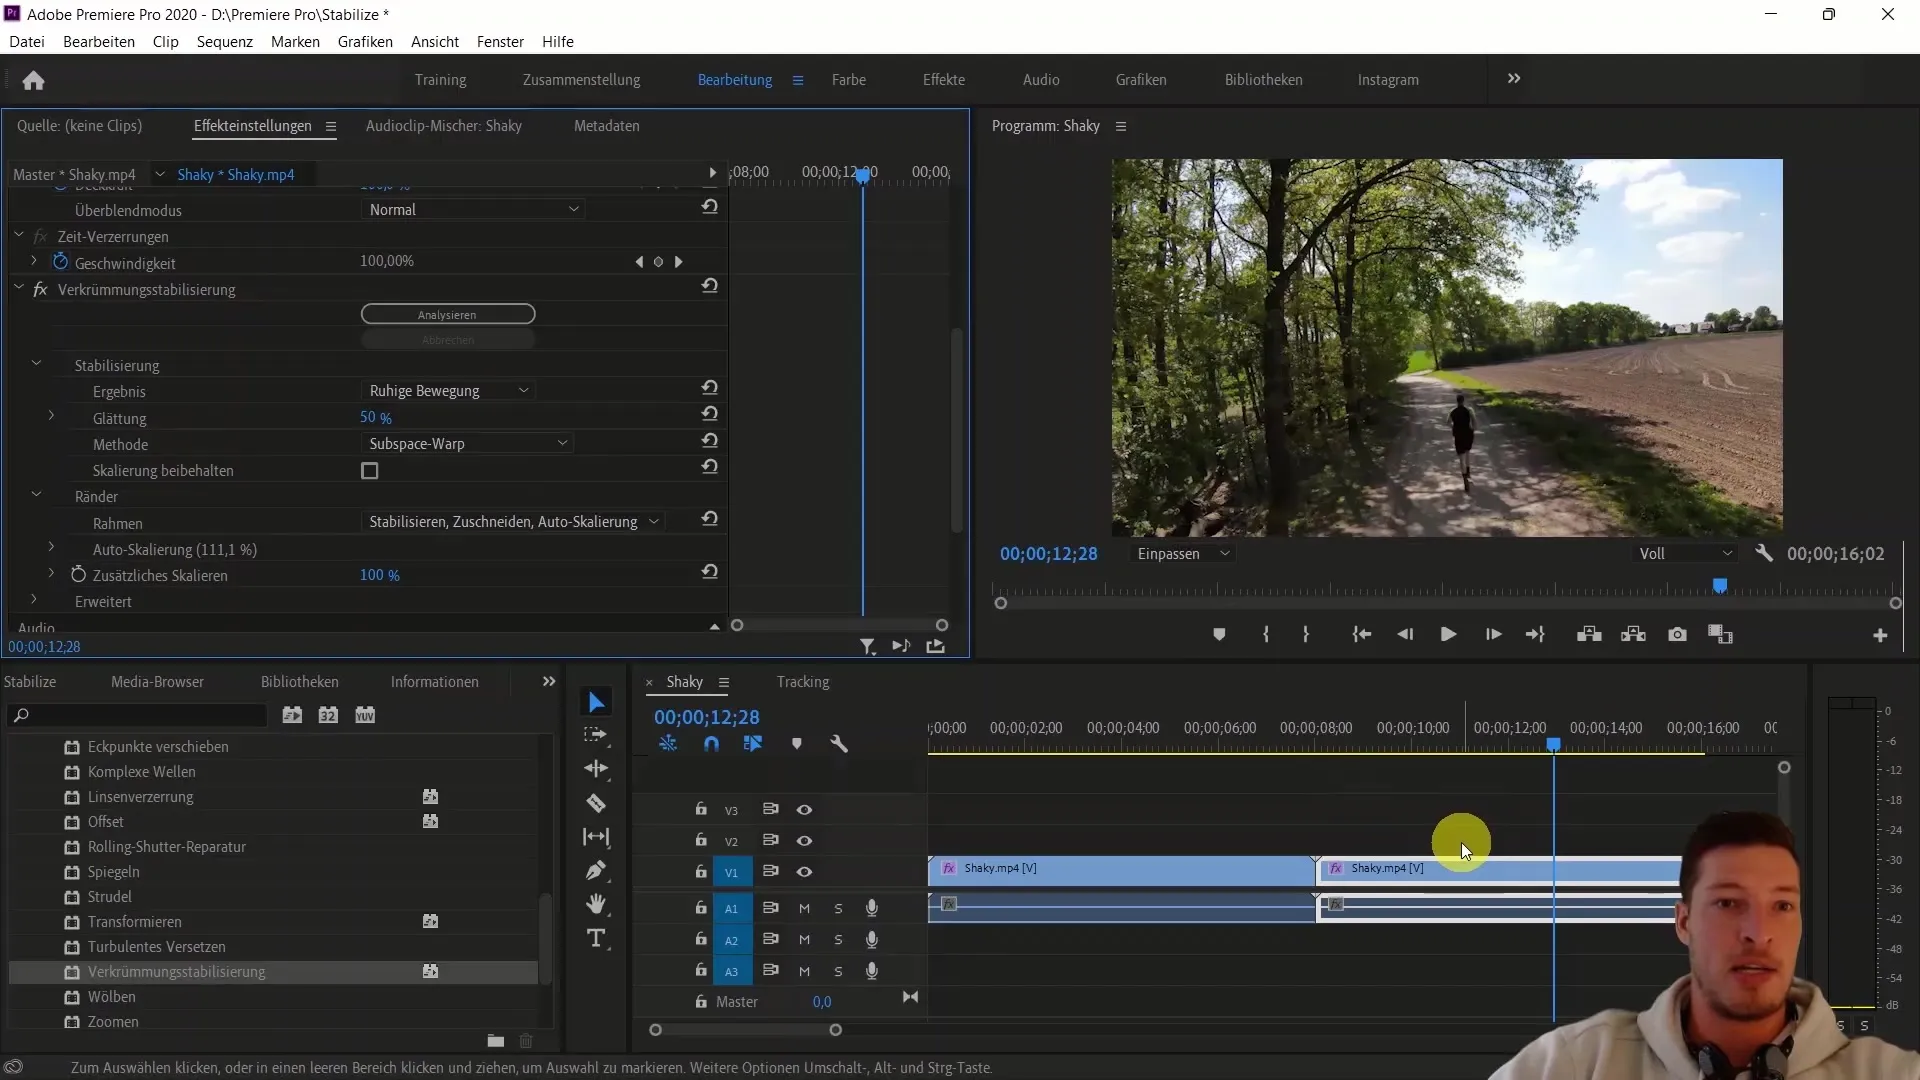Expand the Glättung property
Image resolution: width=1920 pixels, height=1080 pixels.
(x=51, y=416)
